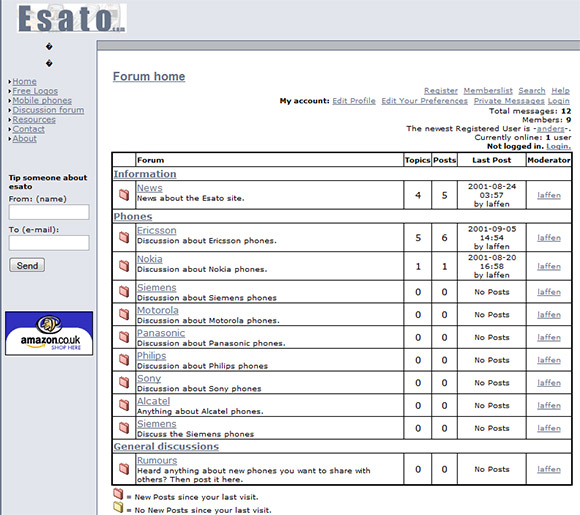Click Login link after Not logged in

pos(559,147)
